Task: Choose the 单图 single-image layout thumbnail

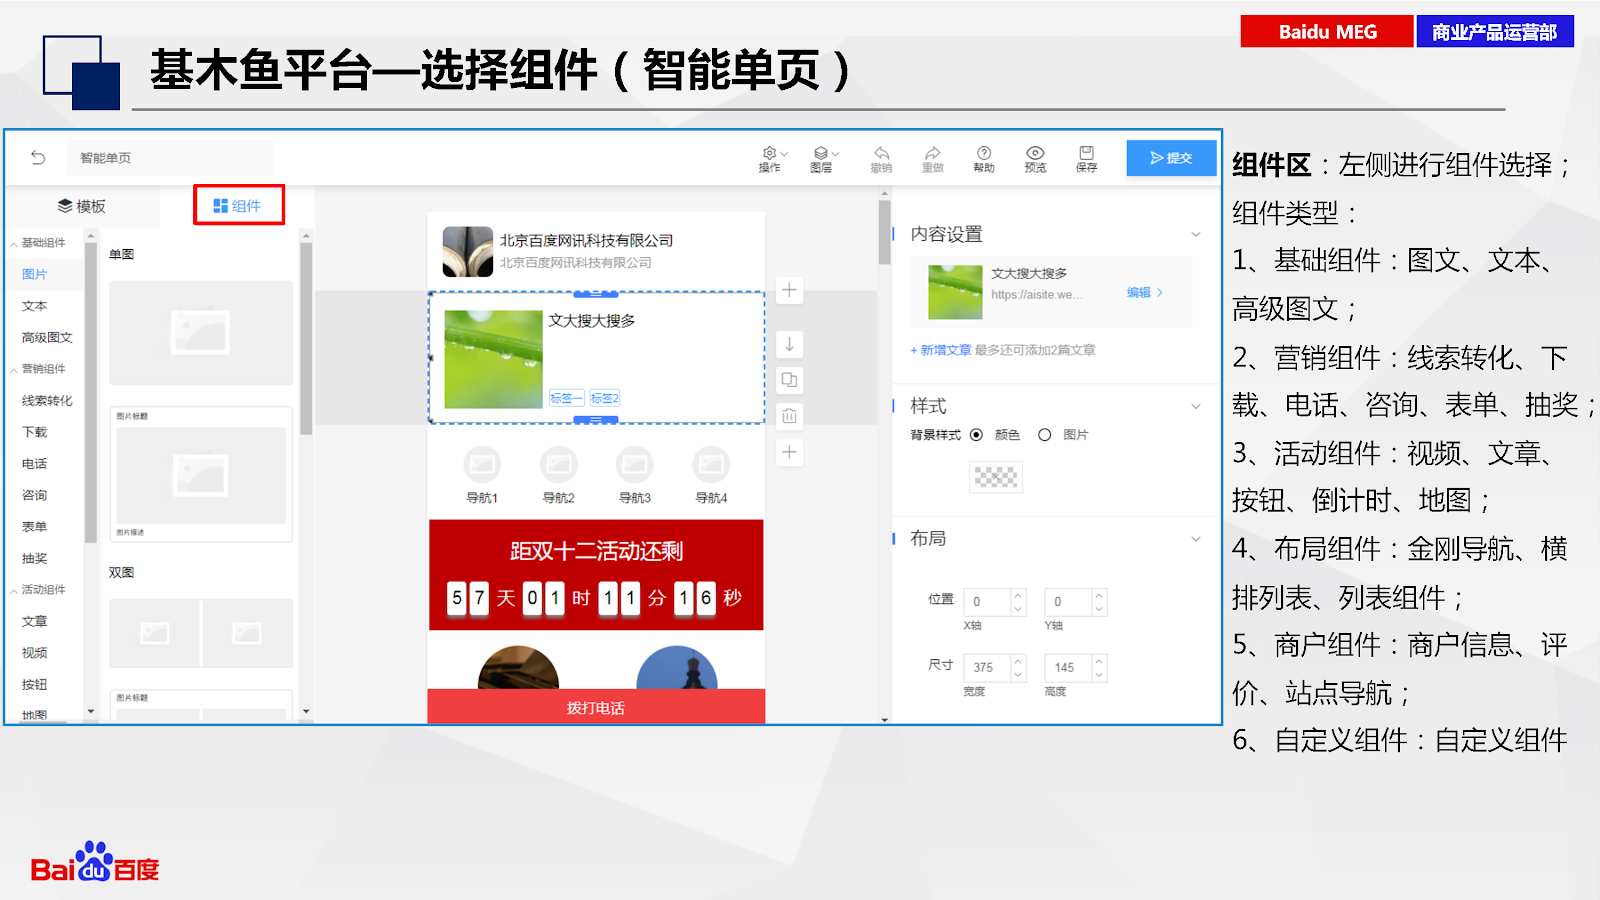Action: pos(201,332)
